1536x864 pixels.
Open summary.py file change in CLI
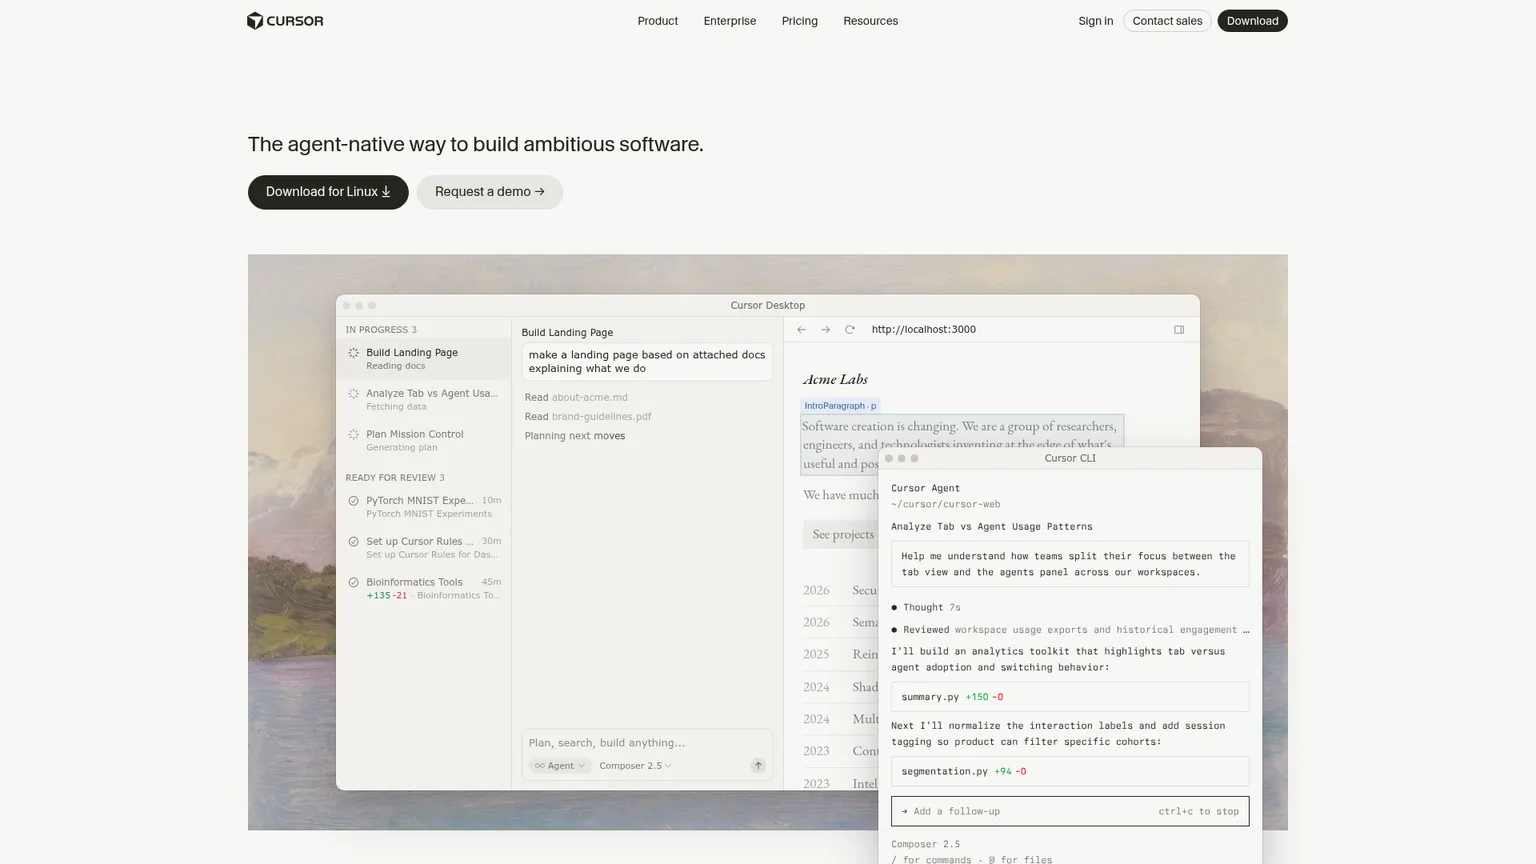coord(1070,697)
